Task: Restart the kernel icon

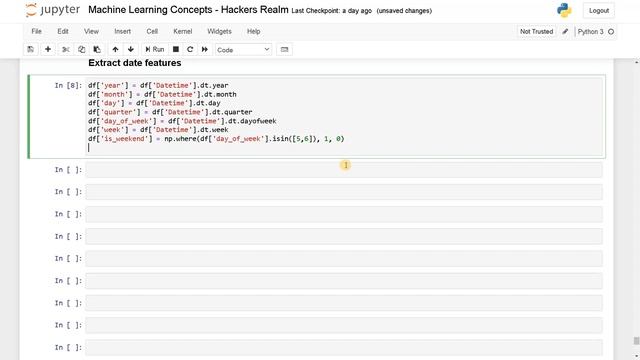Action: (190, 49)
